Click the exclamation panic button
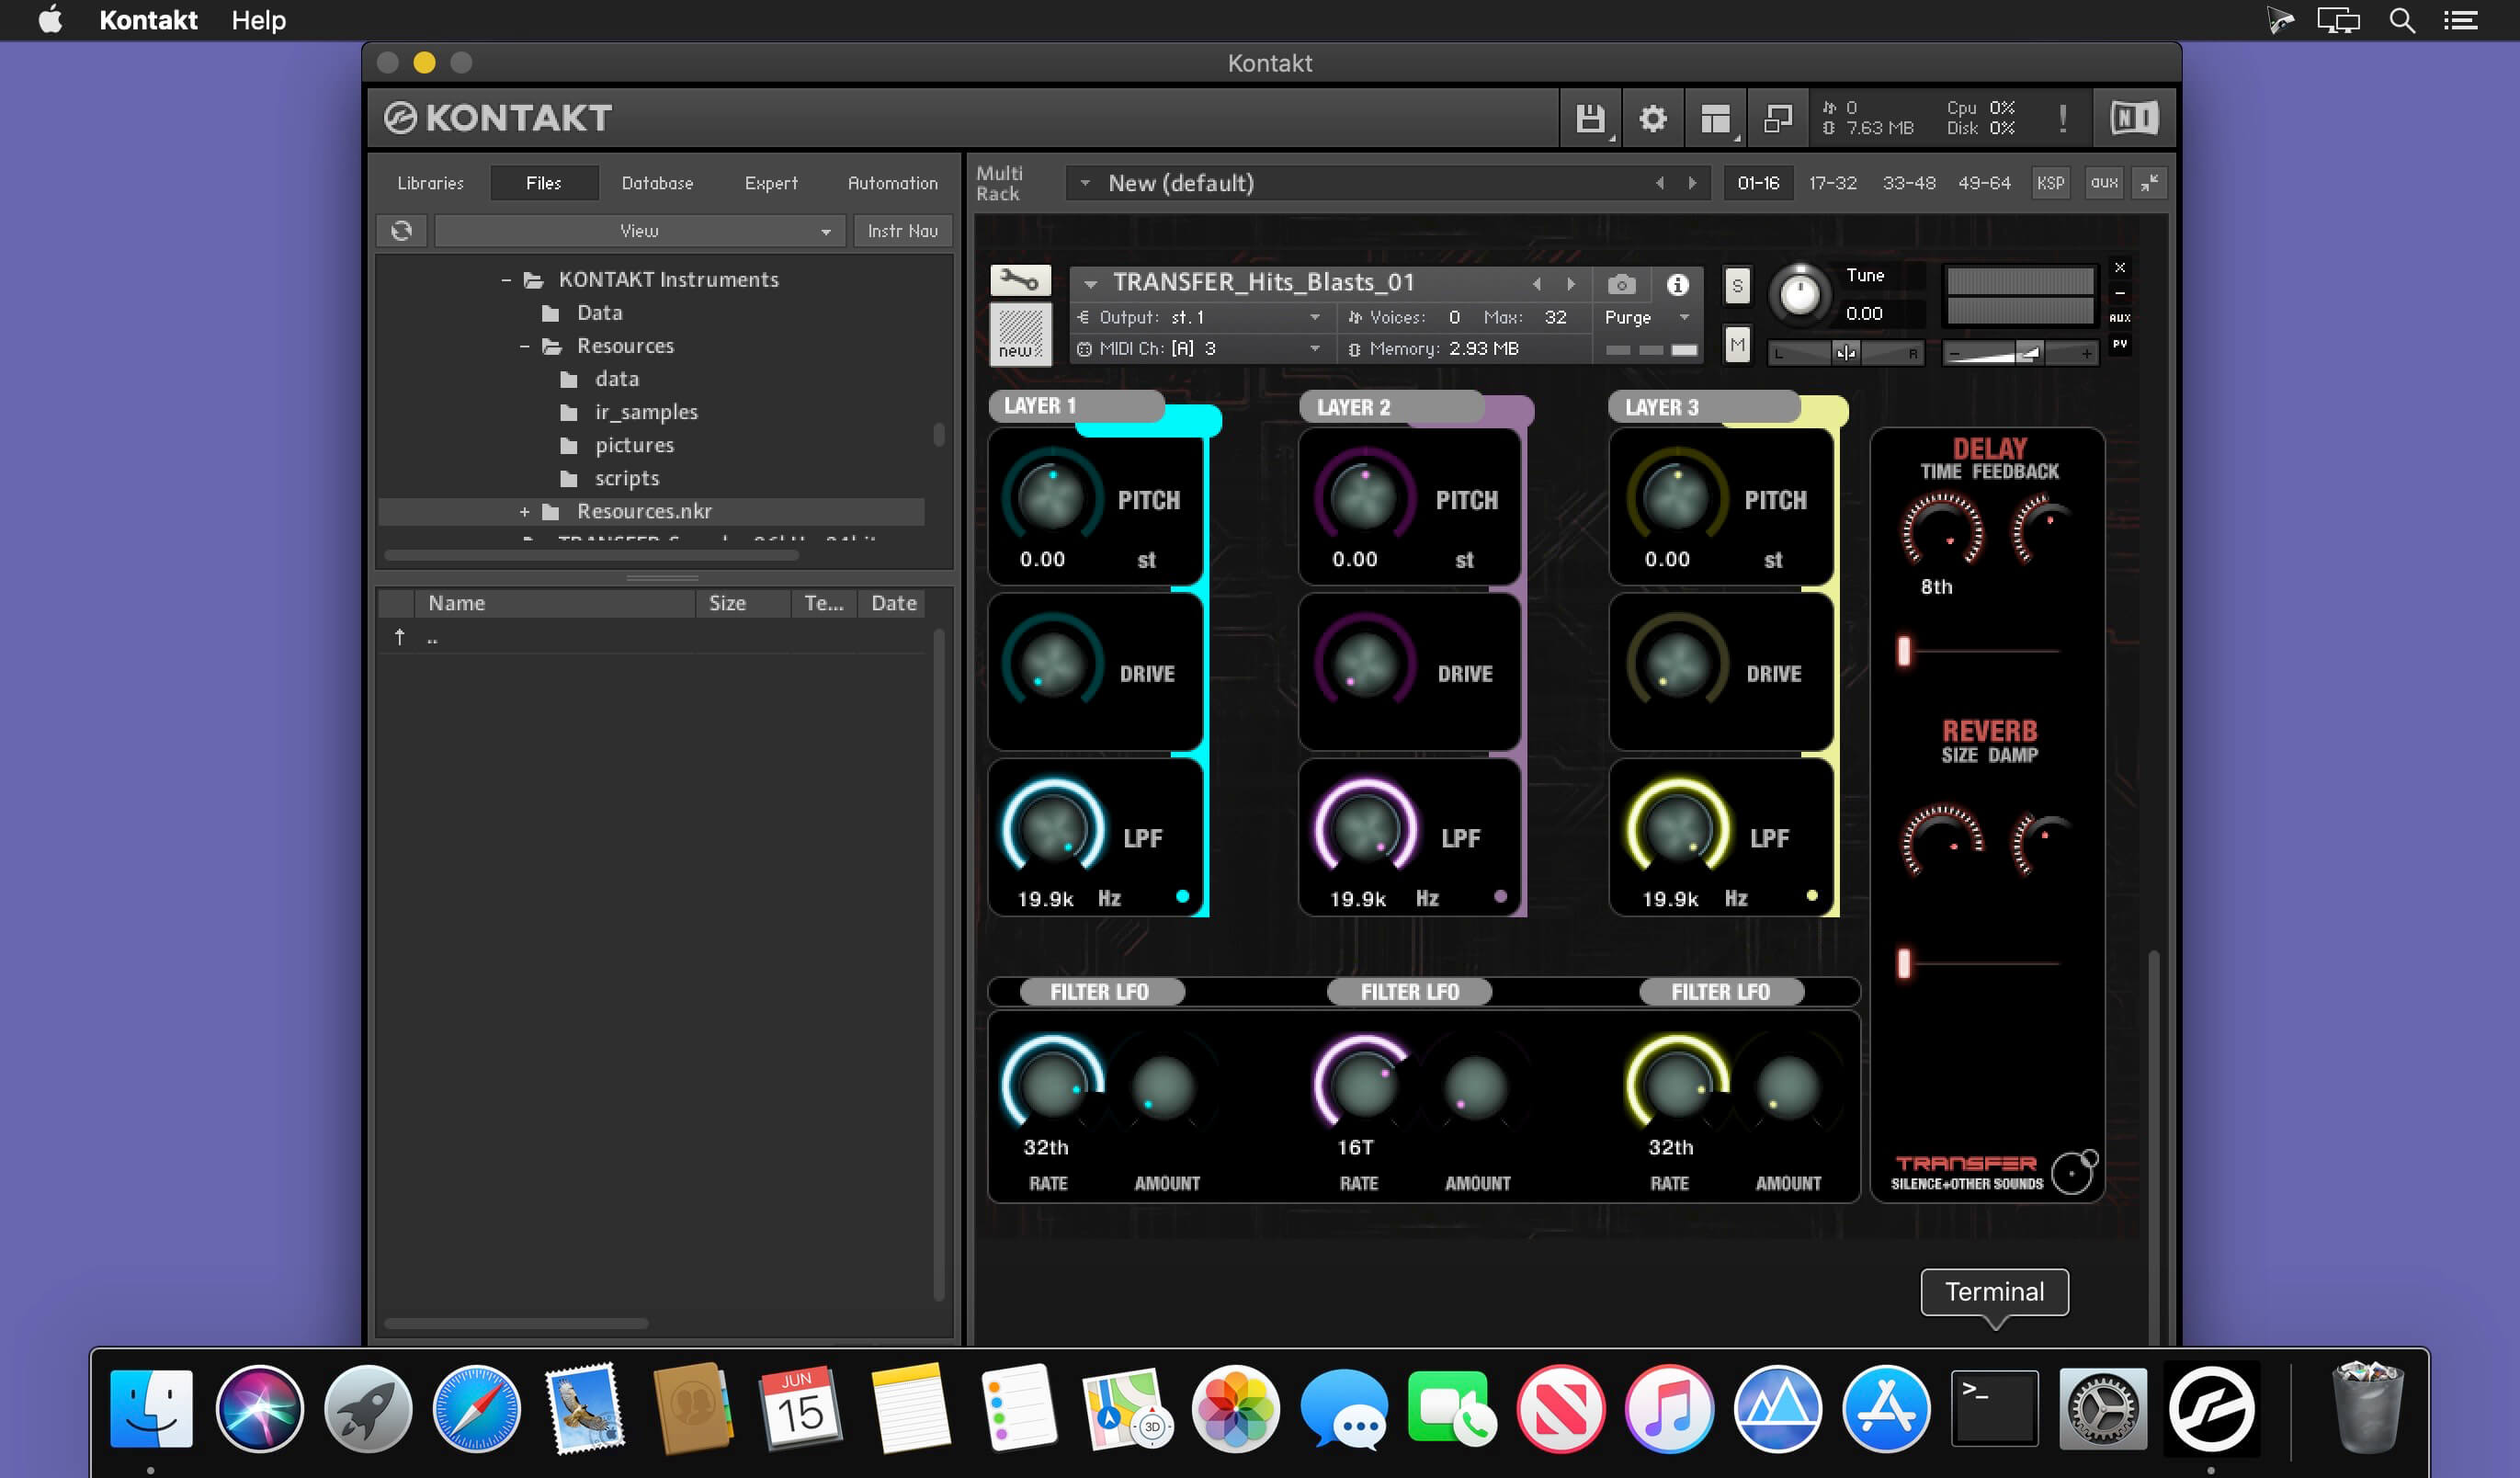 coord(2062,118)
